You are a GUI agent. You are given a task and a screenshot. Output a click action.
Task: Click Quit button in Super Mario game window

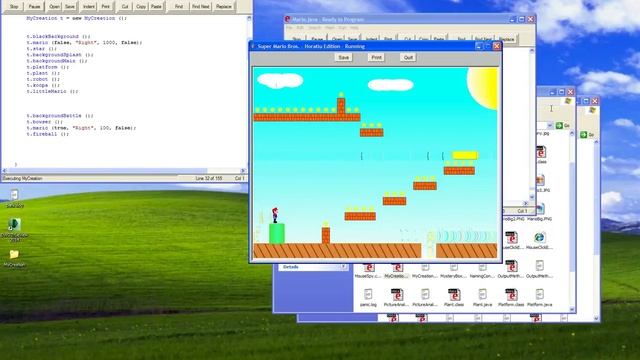tap(408, 58)
